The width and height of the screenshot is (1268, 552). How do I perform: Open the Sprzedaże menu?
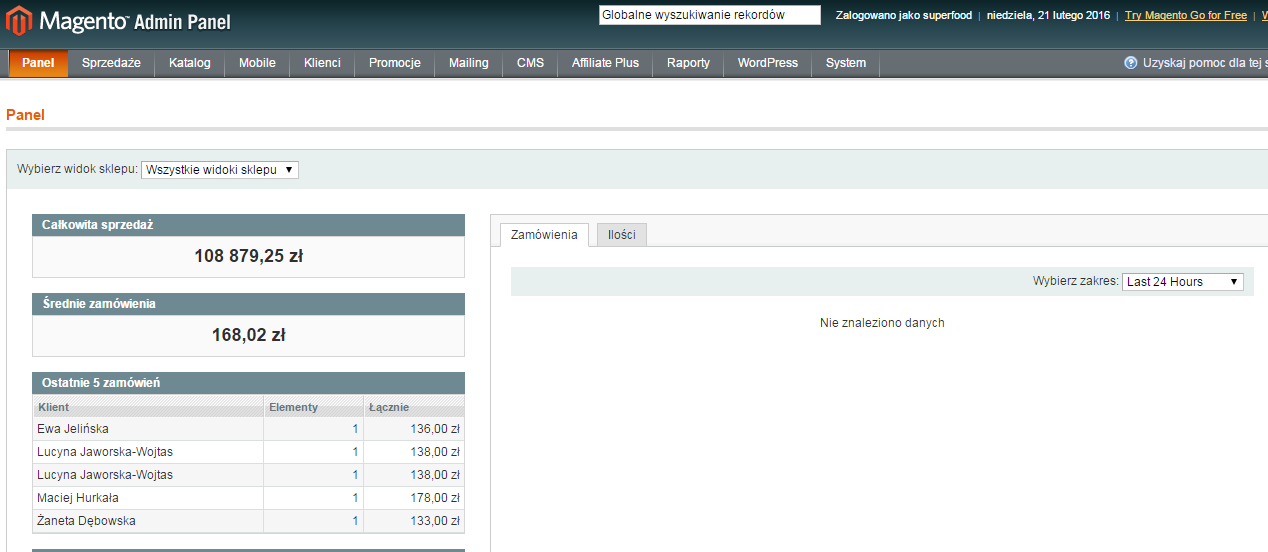tap(111, 63)
